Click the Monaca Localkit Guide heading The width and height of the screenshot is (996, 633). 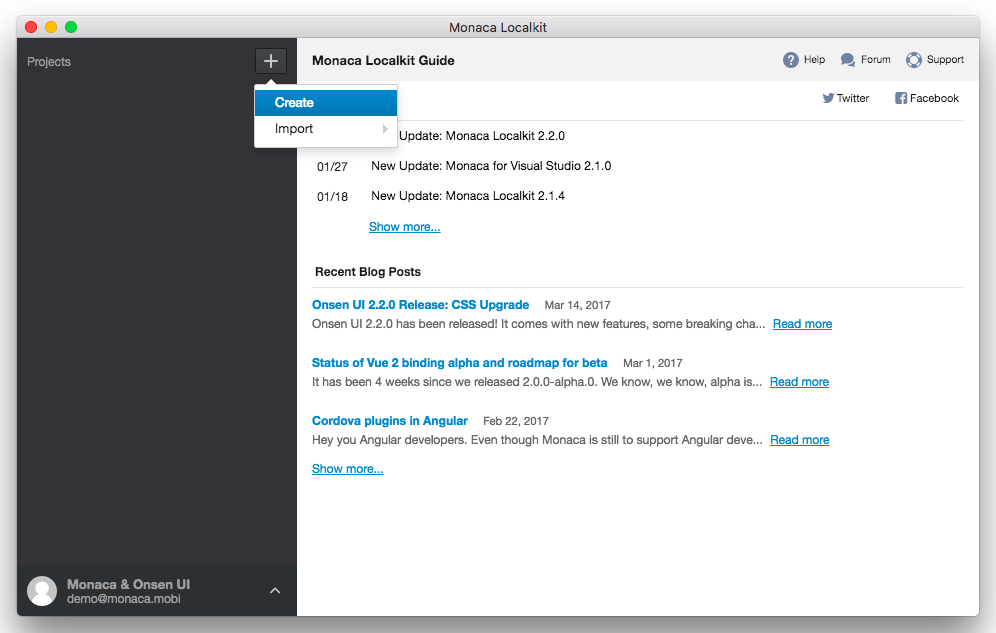383,60
